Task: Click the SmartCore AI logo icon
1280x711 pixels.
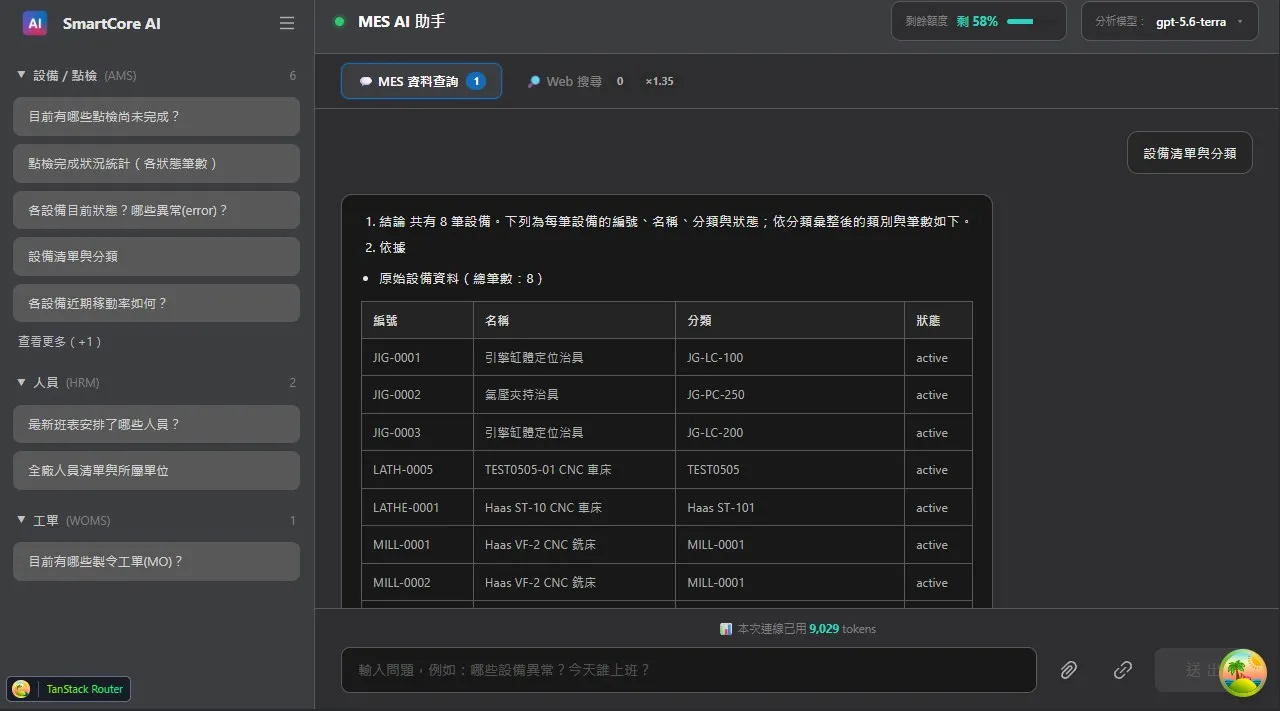Action: [x=35, y=23]
